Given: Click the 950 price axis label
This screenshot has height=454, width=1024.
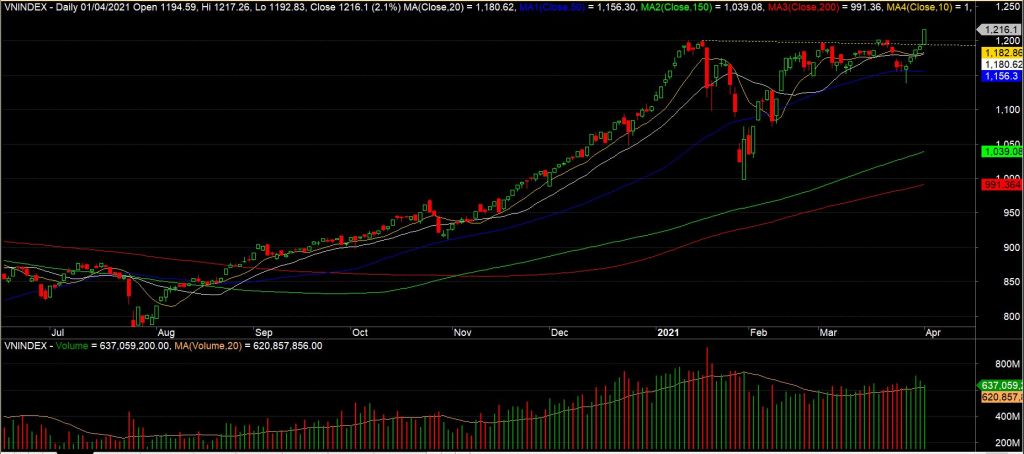Looking at the screenshot, I should 1012,213.
